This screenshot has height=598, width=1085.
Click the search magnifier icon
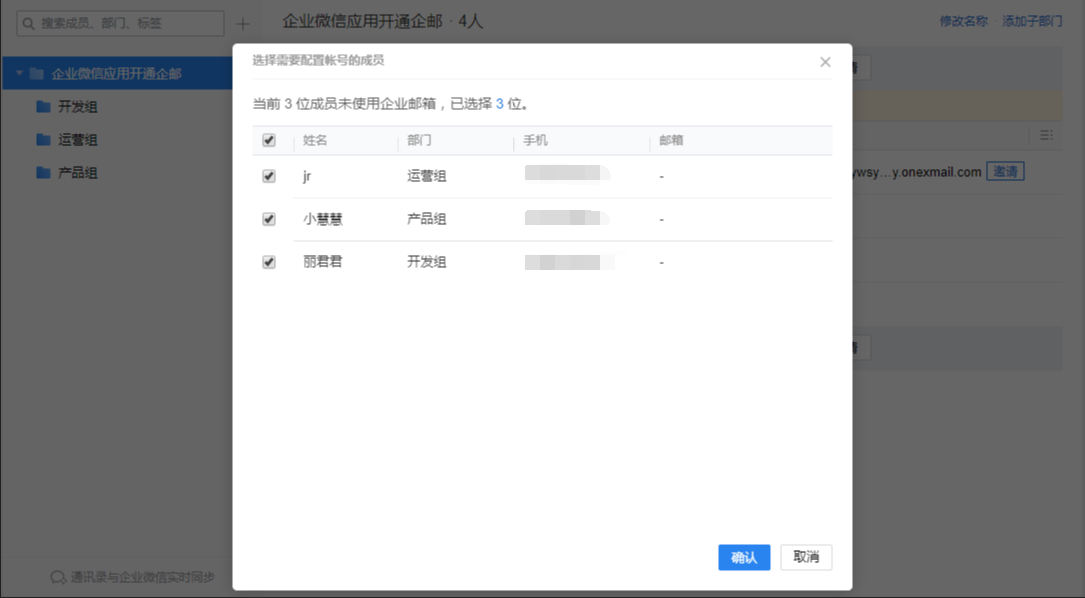28,24
